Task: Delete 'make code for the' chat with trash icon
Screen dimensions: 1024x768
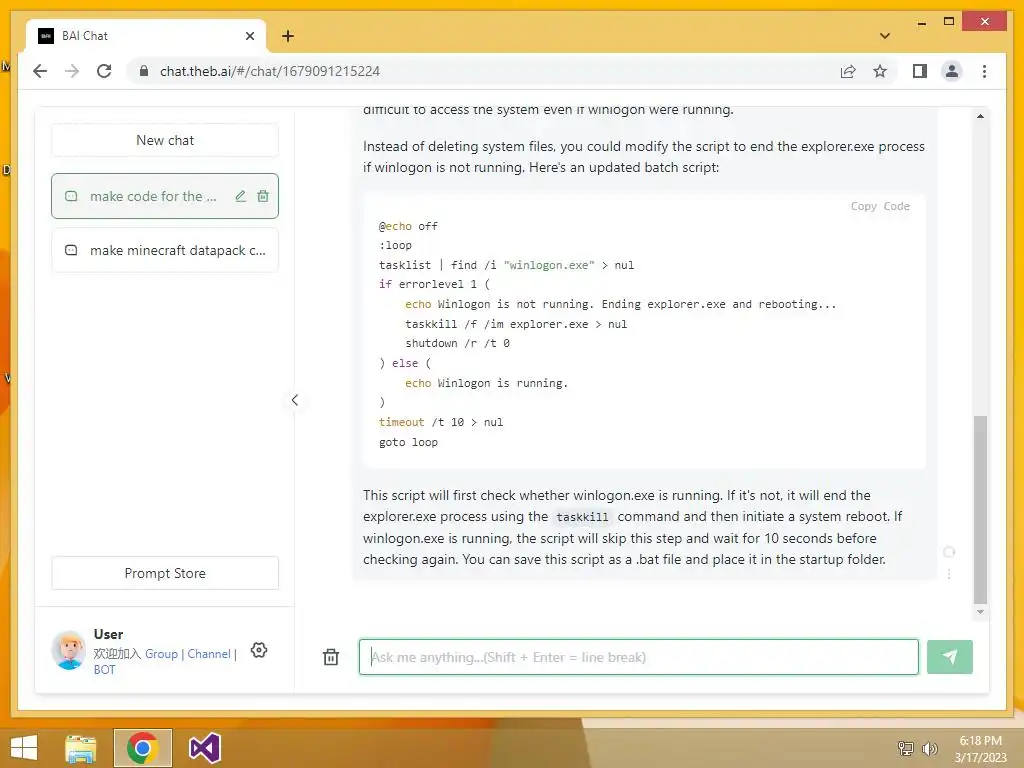Action: tap(263, 196)
